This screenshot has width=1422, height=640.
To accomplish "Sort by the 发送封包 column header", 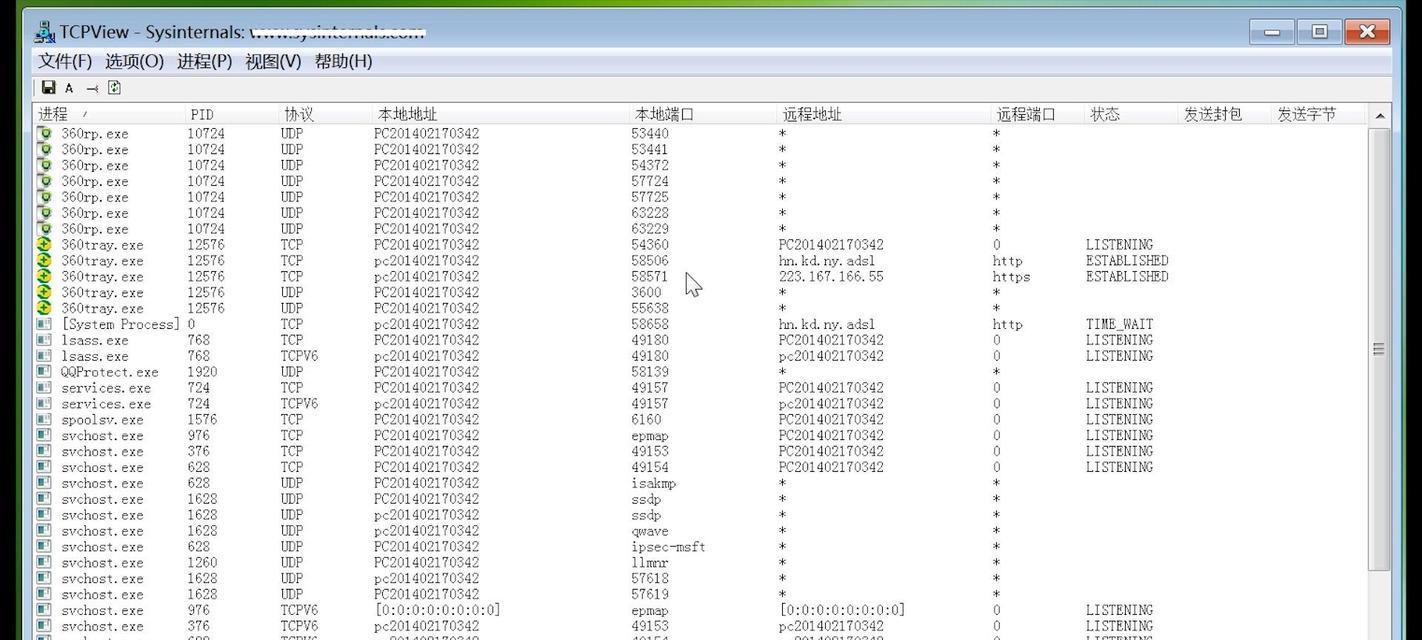I will click(1225, 114).
